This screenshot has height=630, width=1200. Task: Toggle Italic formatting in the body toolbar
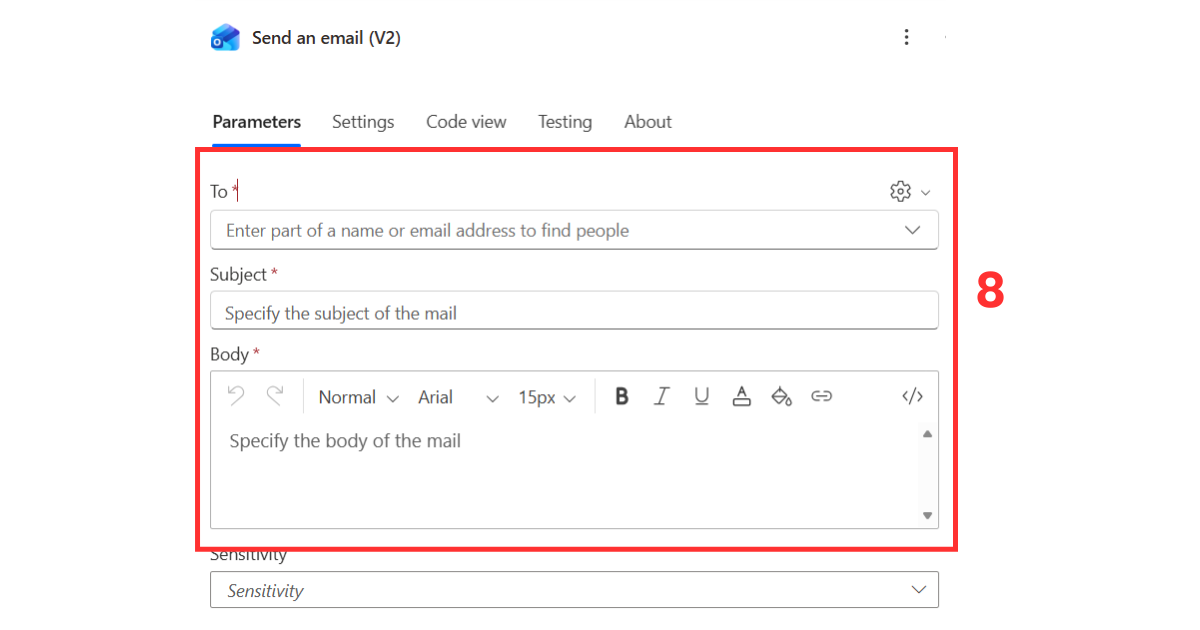pyautogui.click(x=662, y=396)
